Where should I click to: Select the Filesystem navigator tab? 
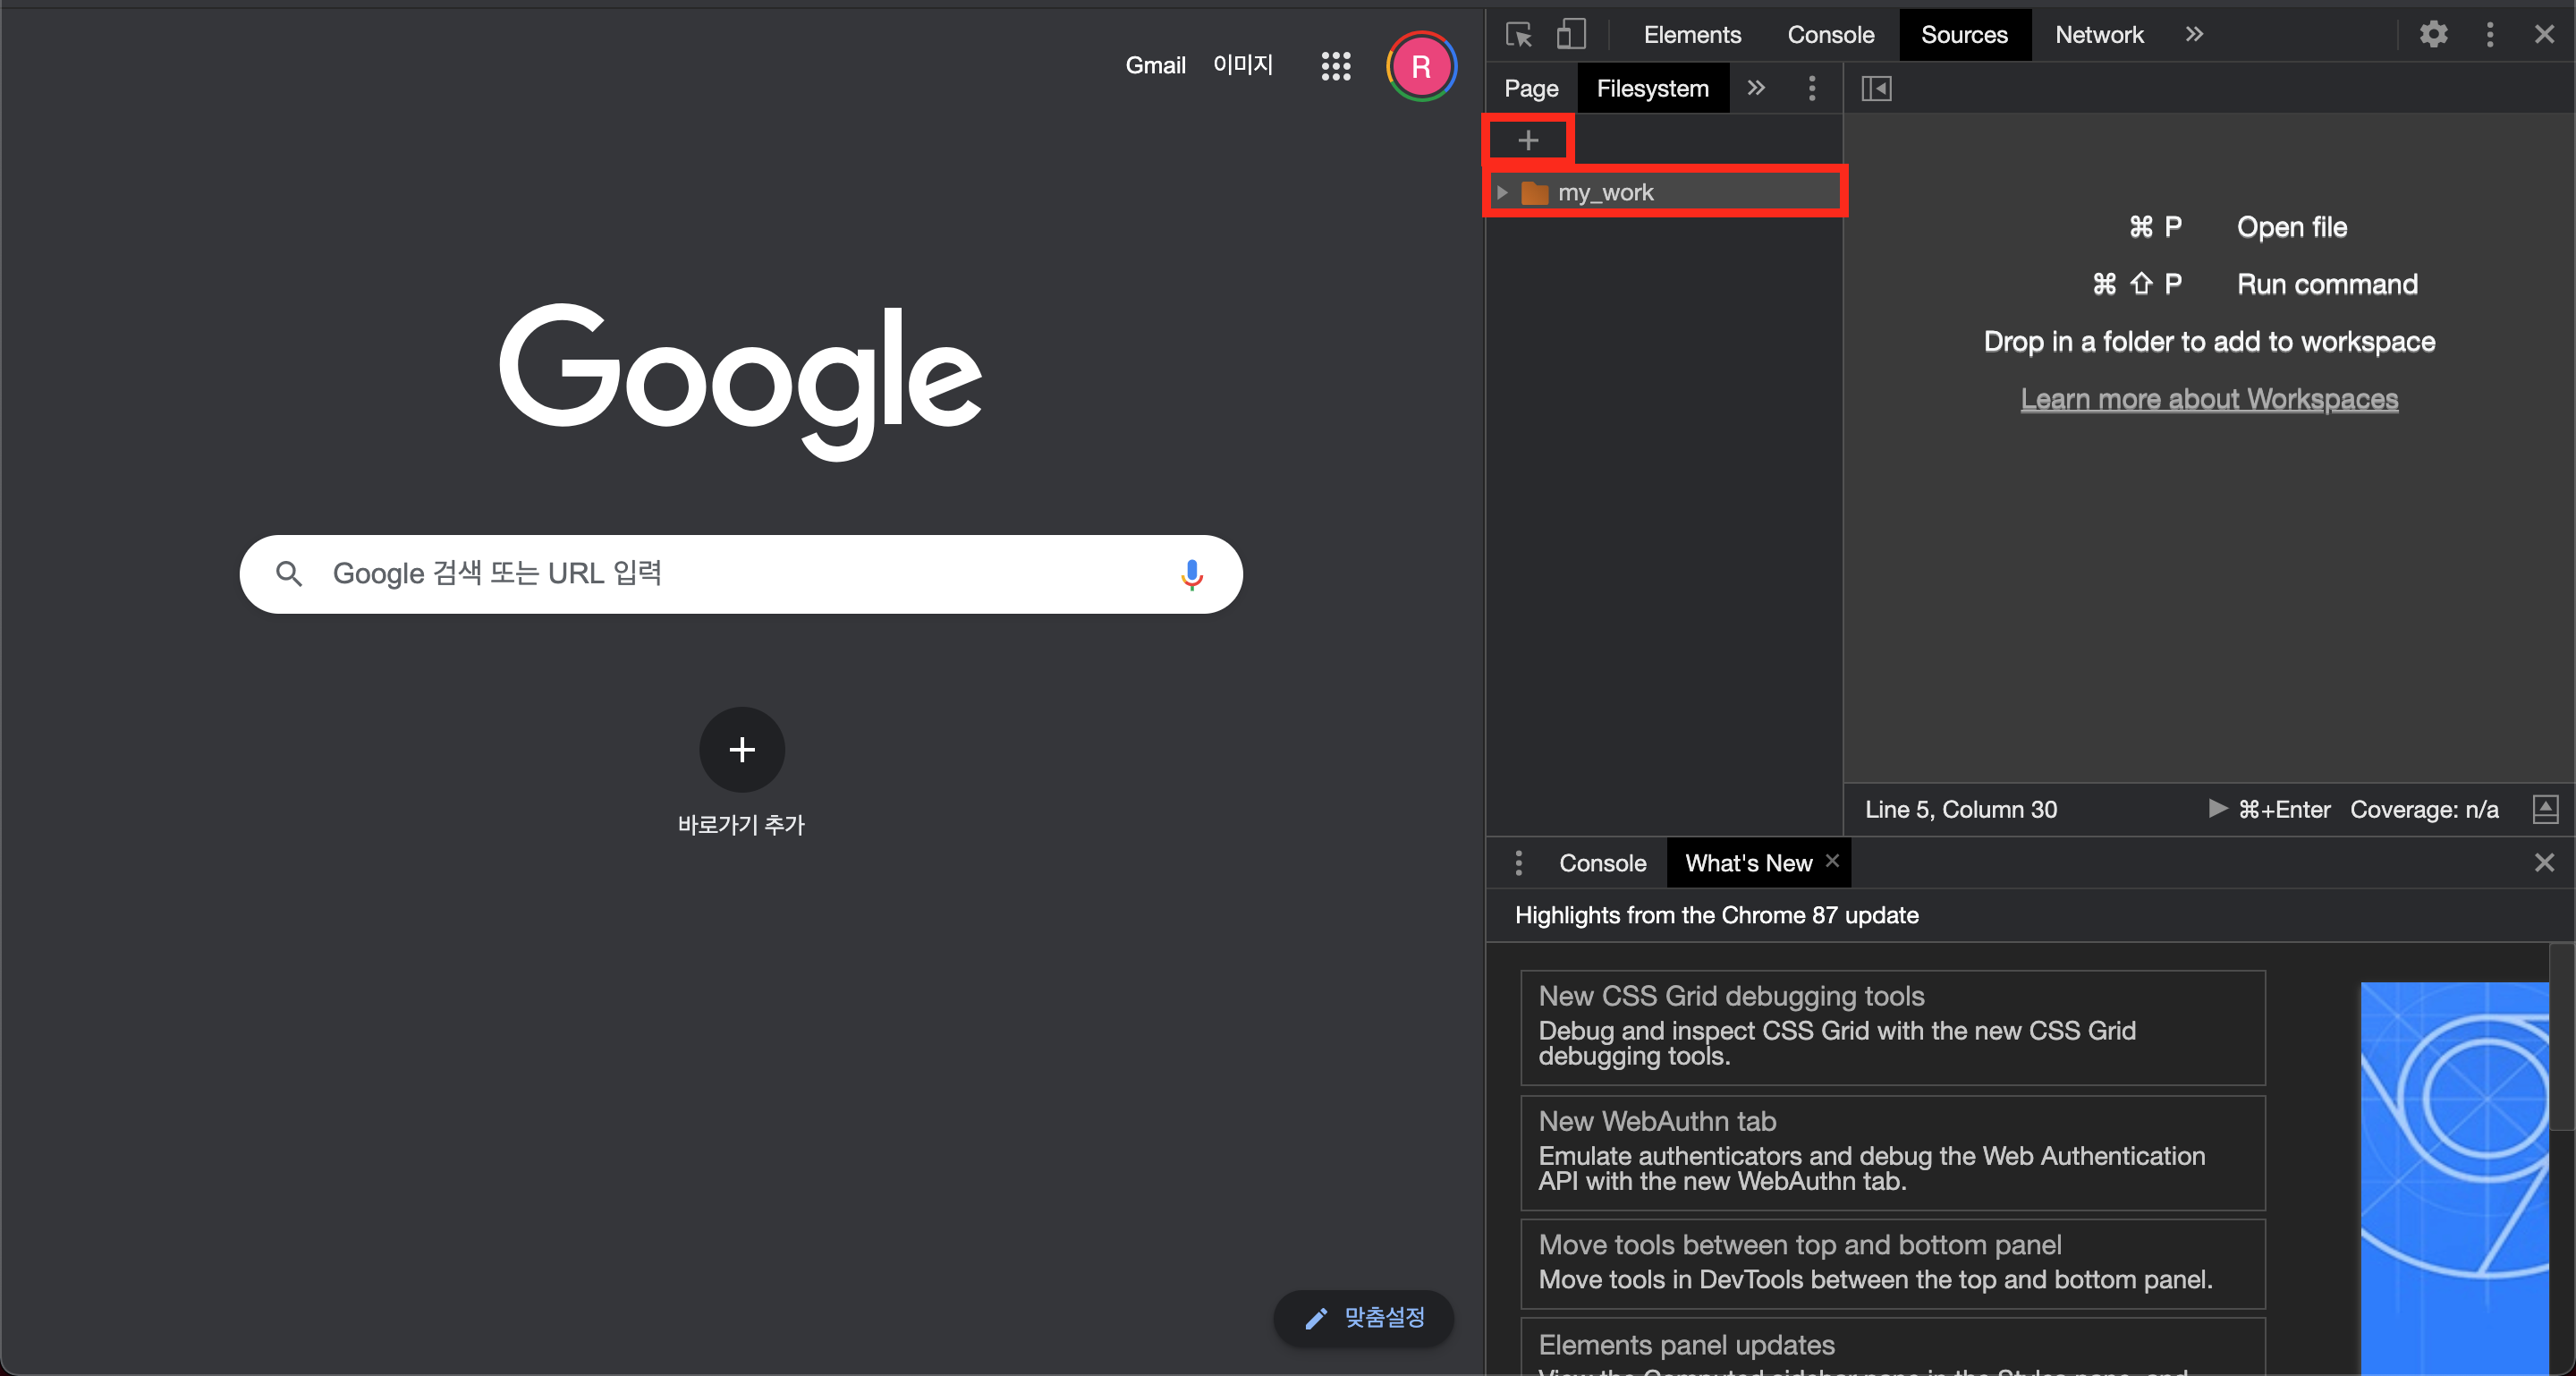click(x=1652, y=89)
